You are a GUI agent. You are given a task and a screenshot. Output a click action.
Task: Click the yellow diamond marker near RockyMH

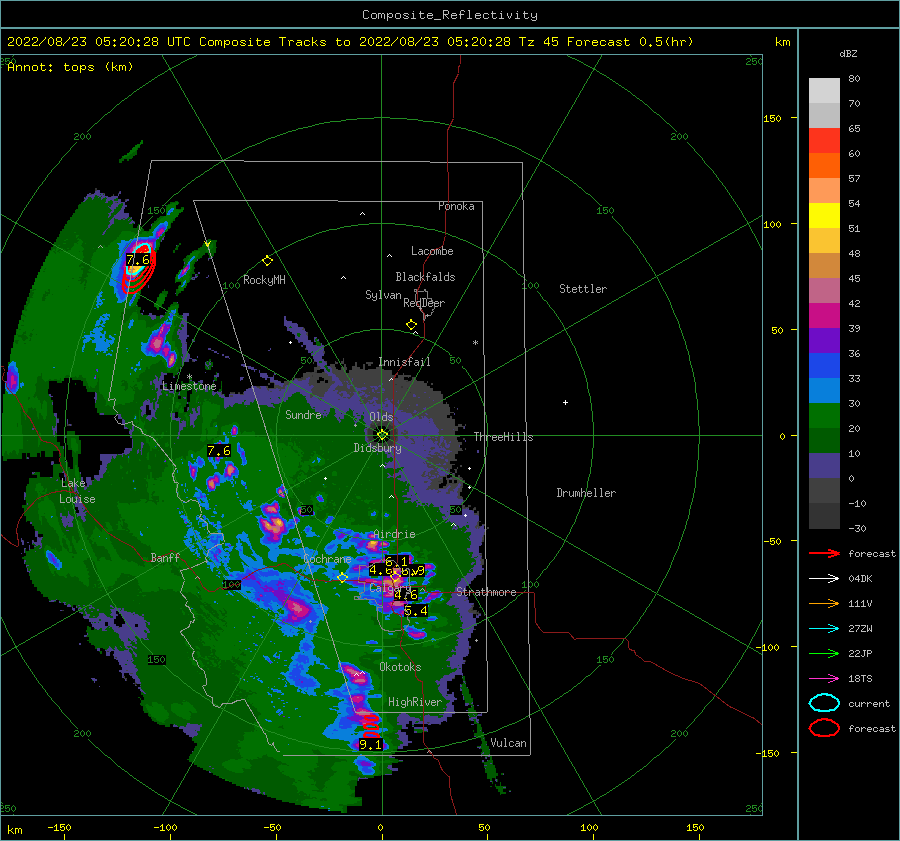coord(267,261)
